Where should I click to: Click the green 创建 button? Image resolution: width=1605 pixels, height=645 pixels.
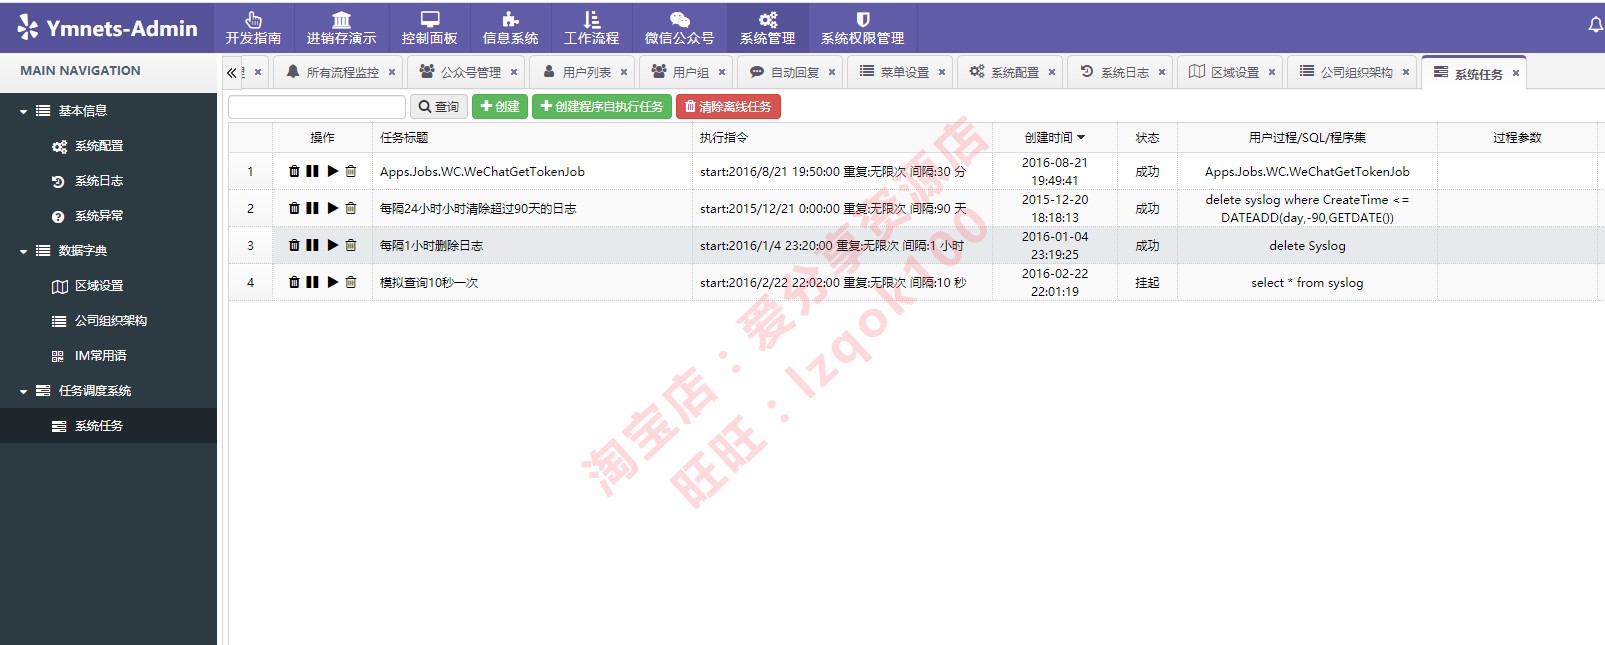(500, 106)
